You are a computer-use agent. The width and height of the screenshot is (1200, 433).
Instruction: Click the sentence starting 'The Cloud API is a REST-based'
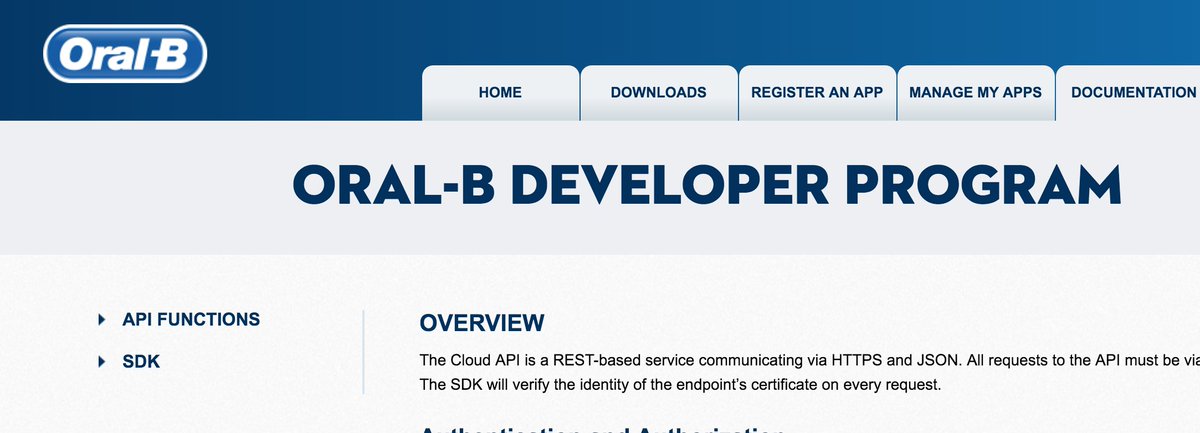point(810,360)
